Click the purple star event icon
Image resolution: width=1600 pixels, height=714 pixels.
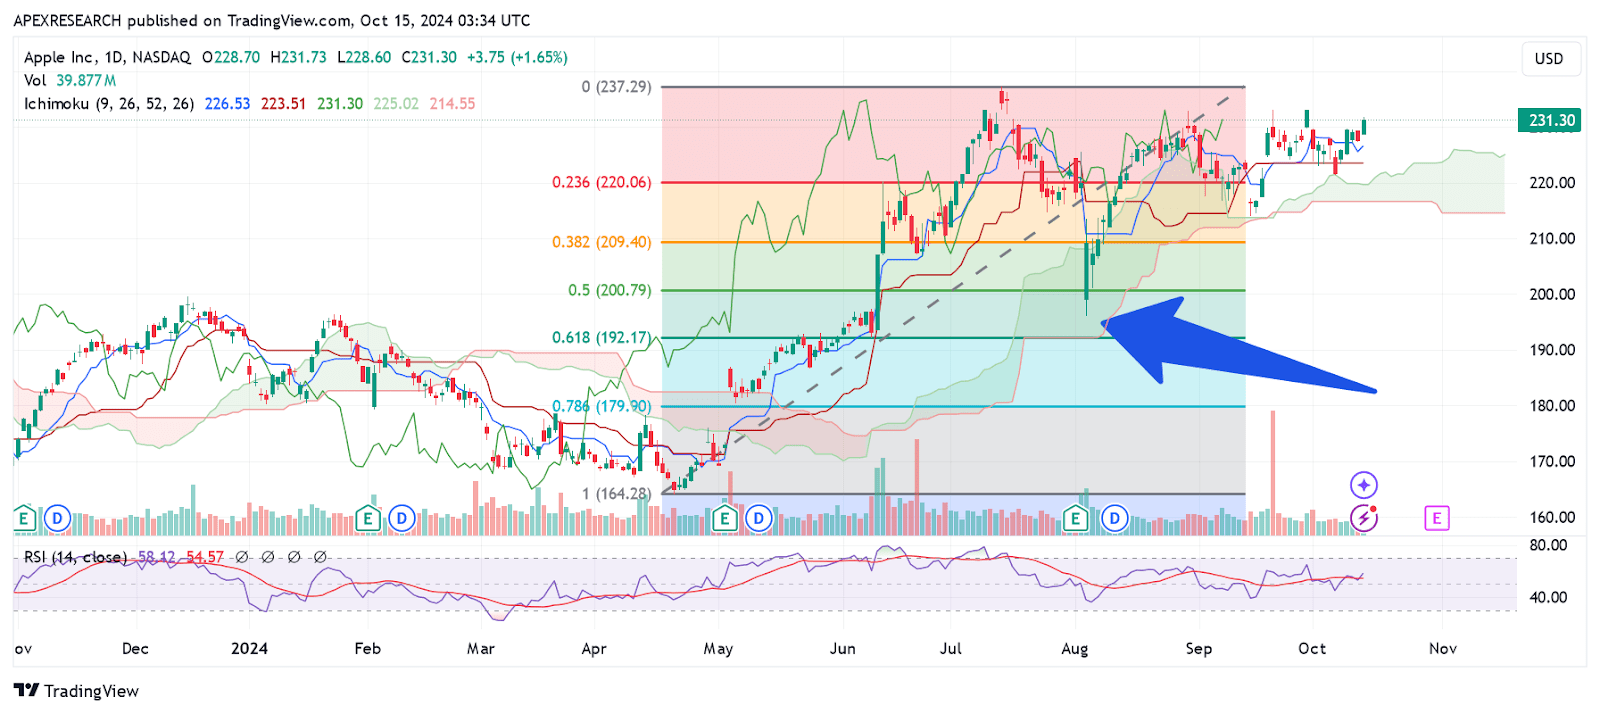click(x=1364, y=485)
